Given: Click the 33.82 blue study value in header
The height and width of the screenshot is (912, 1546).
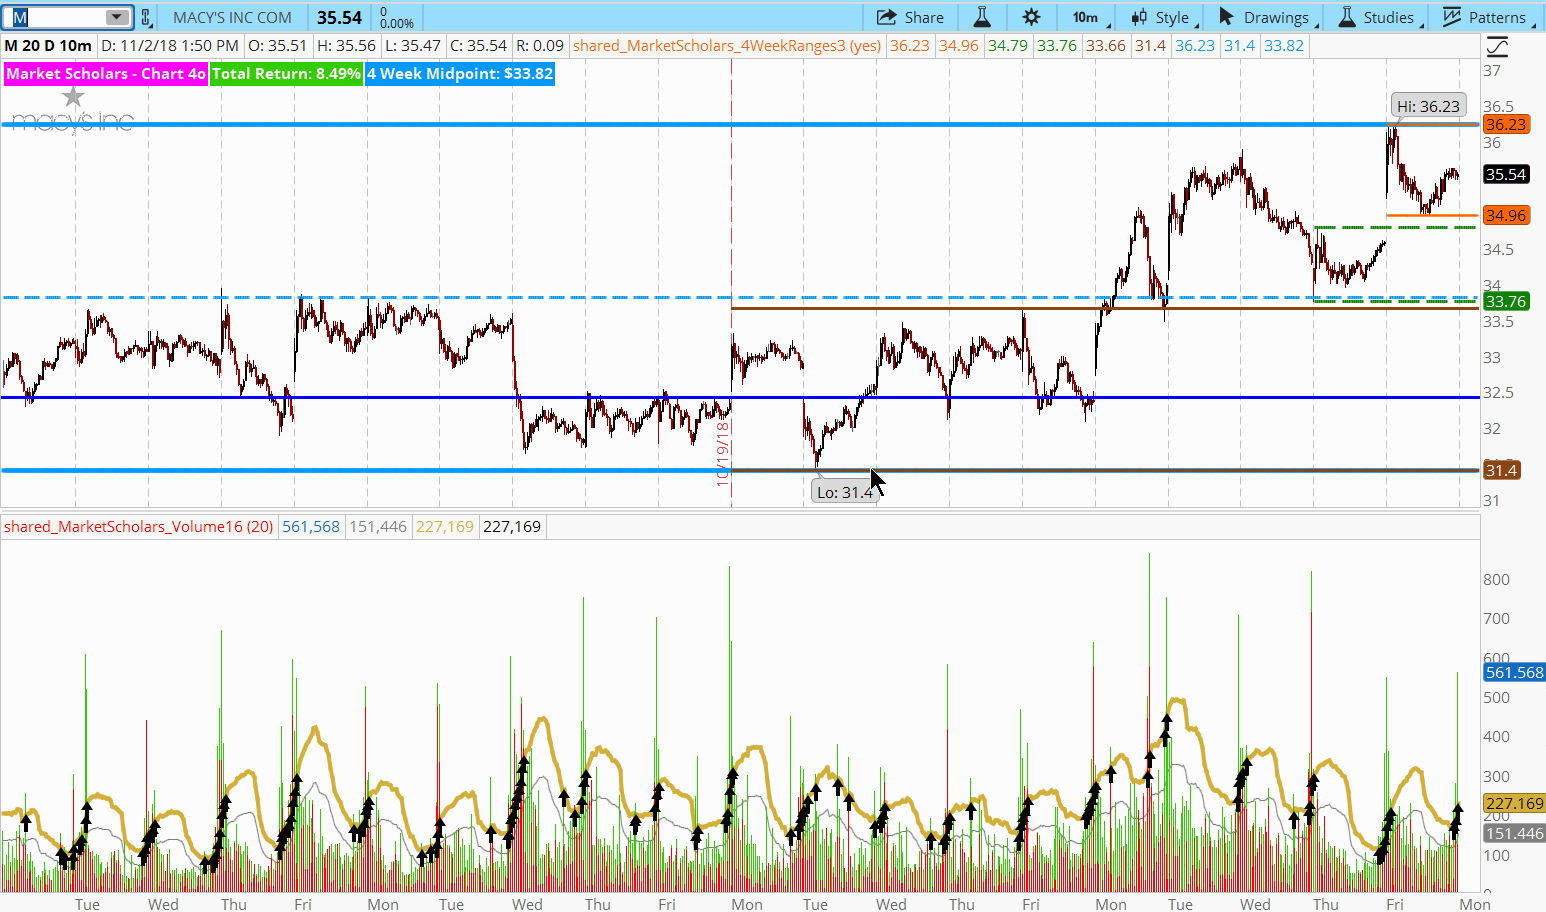Looking at the screenshot, I should click(x=1284, y=46).
